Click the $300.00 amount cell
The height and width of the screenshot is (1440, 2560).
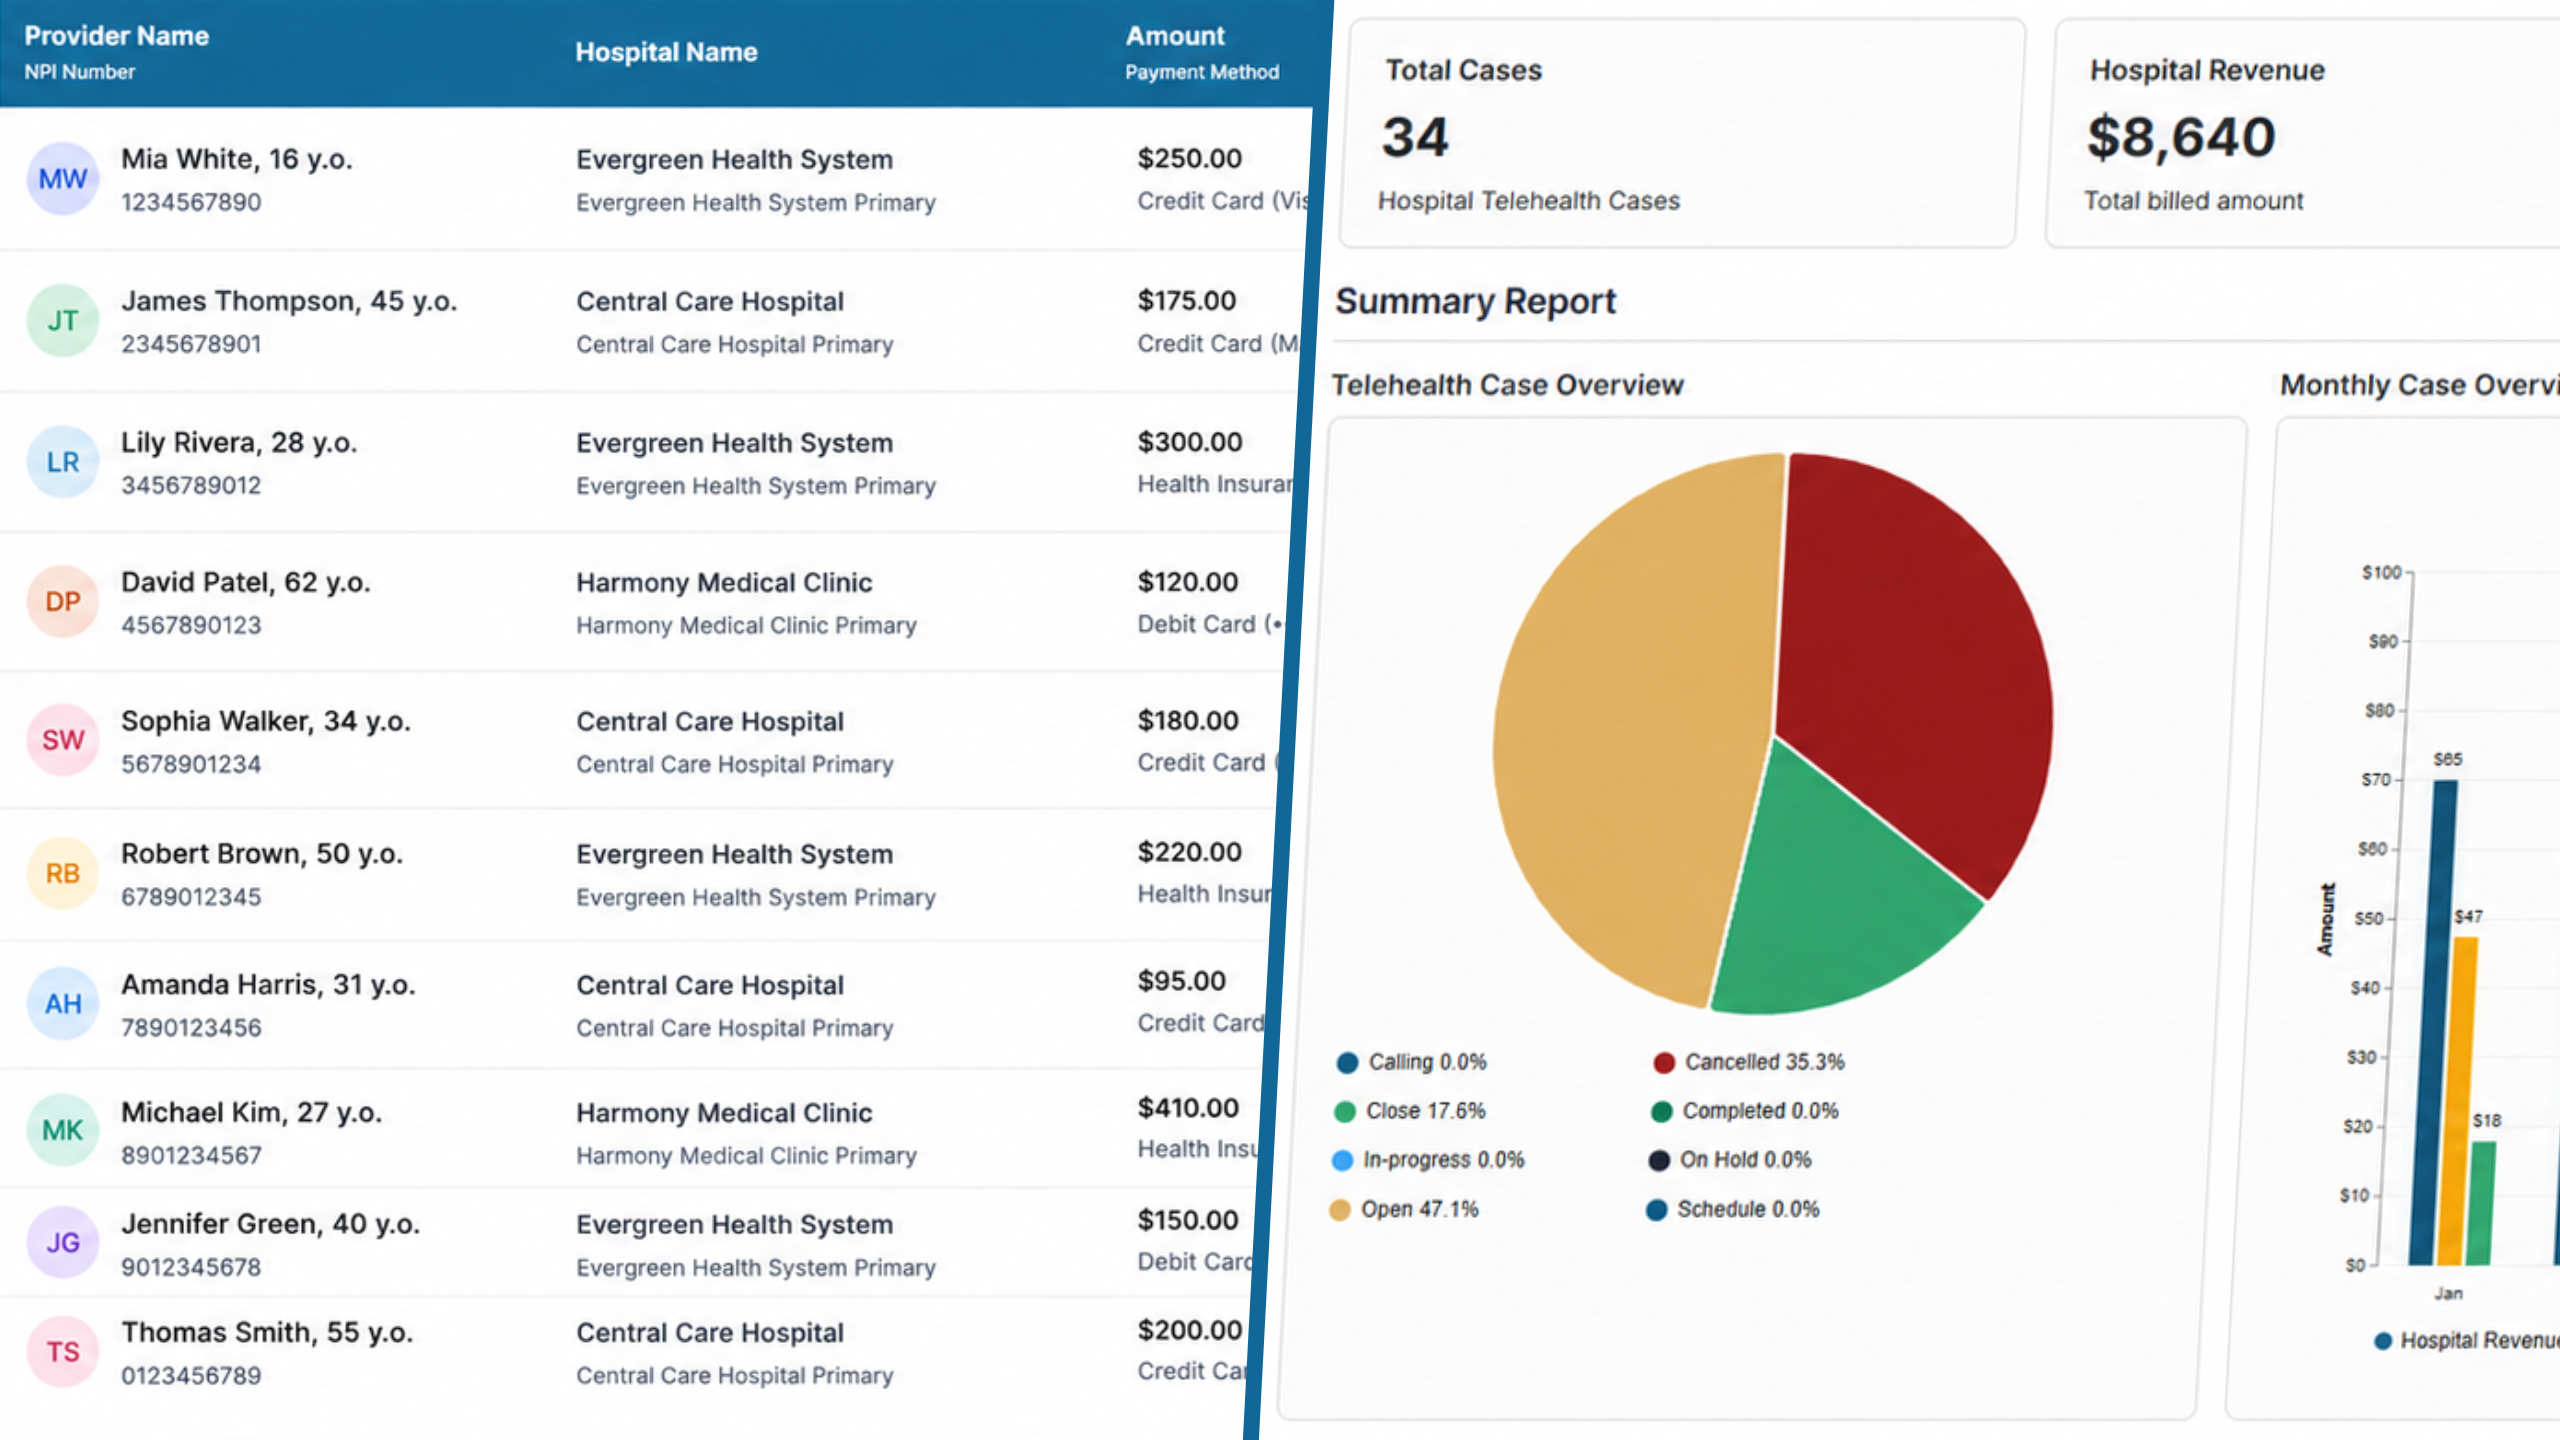point(1189,441)
